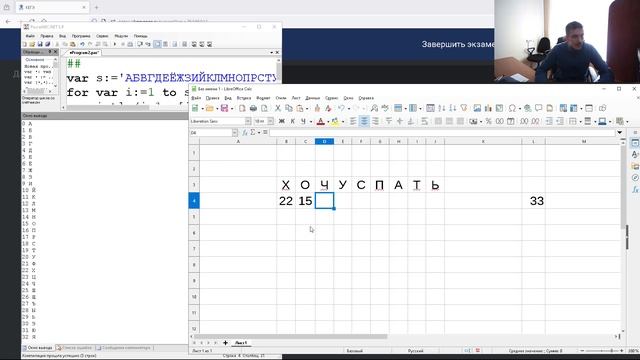Save the PascalABC program file
Image resolution: width=640 pixels, height=360 pixels.
coord(40,44)
